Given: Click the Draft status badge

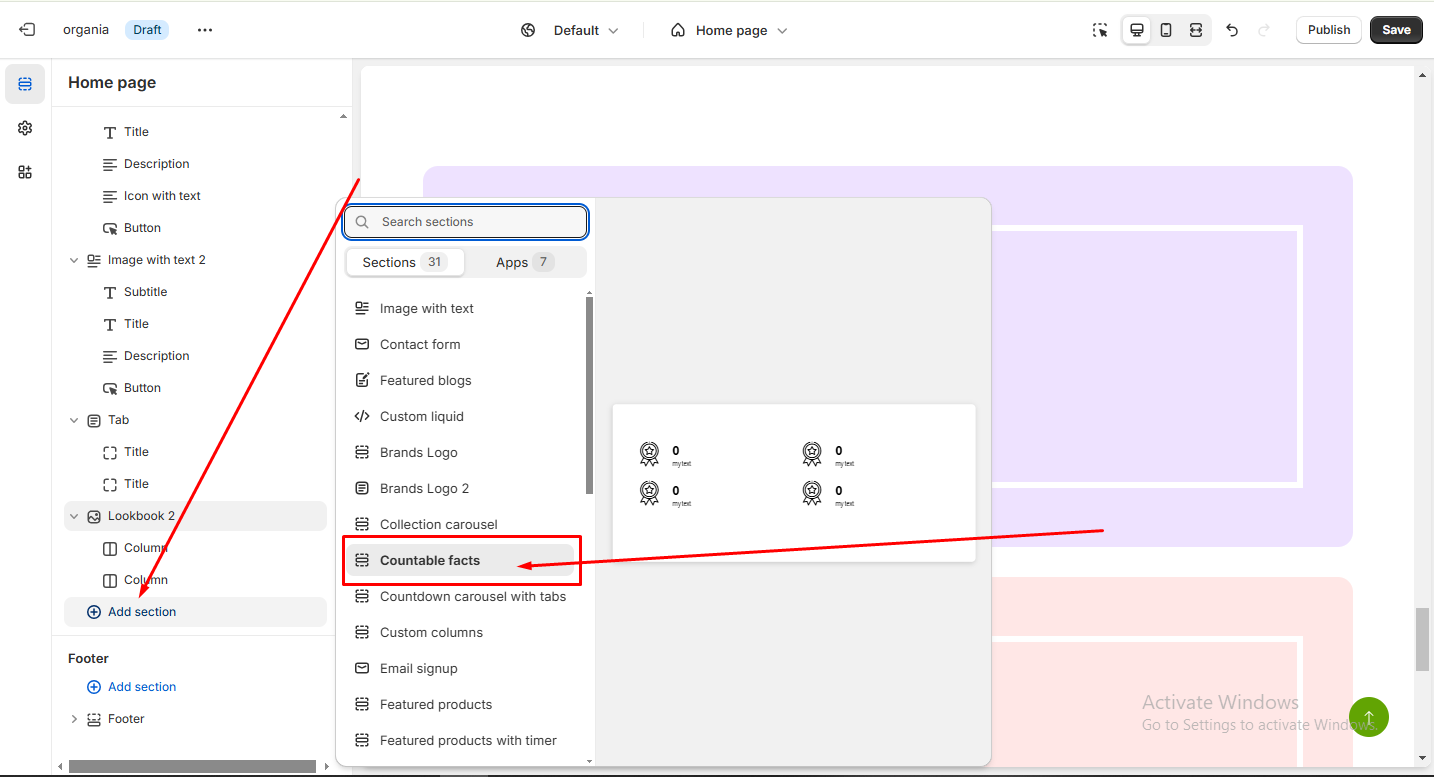Looking at the screenshot, I should pos(147,30).
